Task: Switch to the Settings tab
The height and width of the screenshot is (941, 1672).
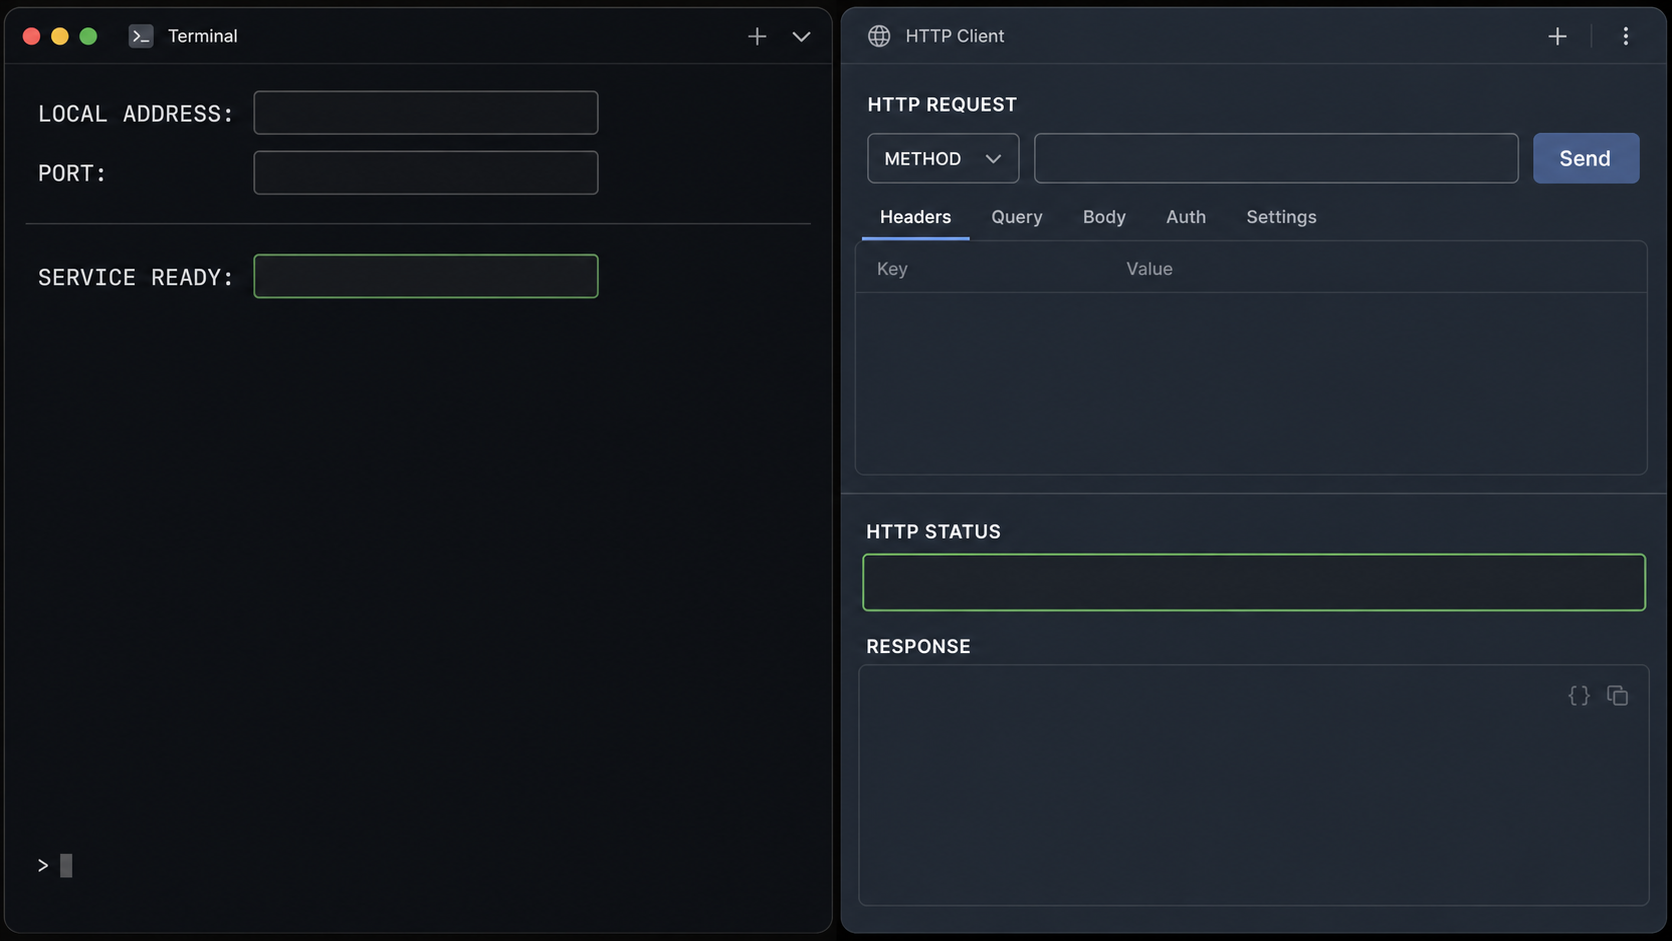Action: tap(1281, 217)
